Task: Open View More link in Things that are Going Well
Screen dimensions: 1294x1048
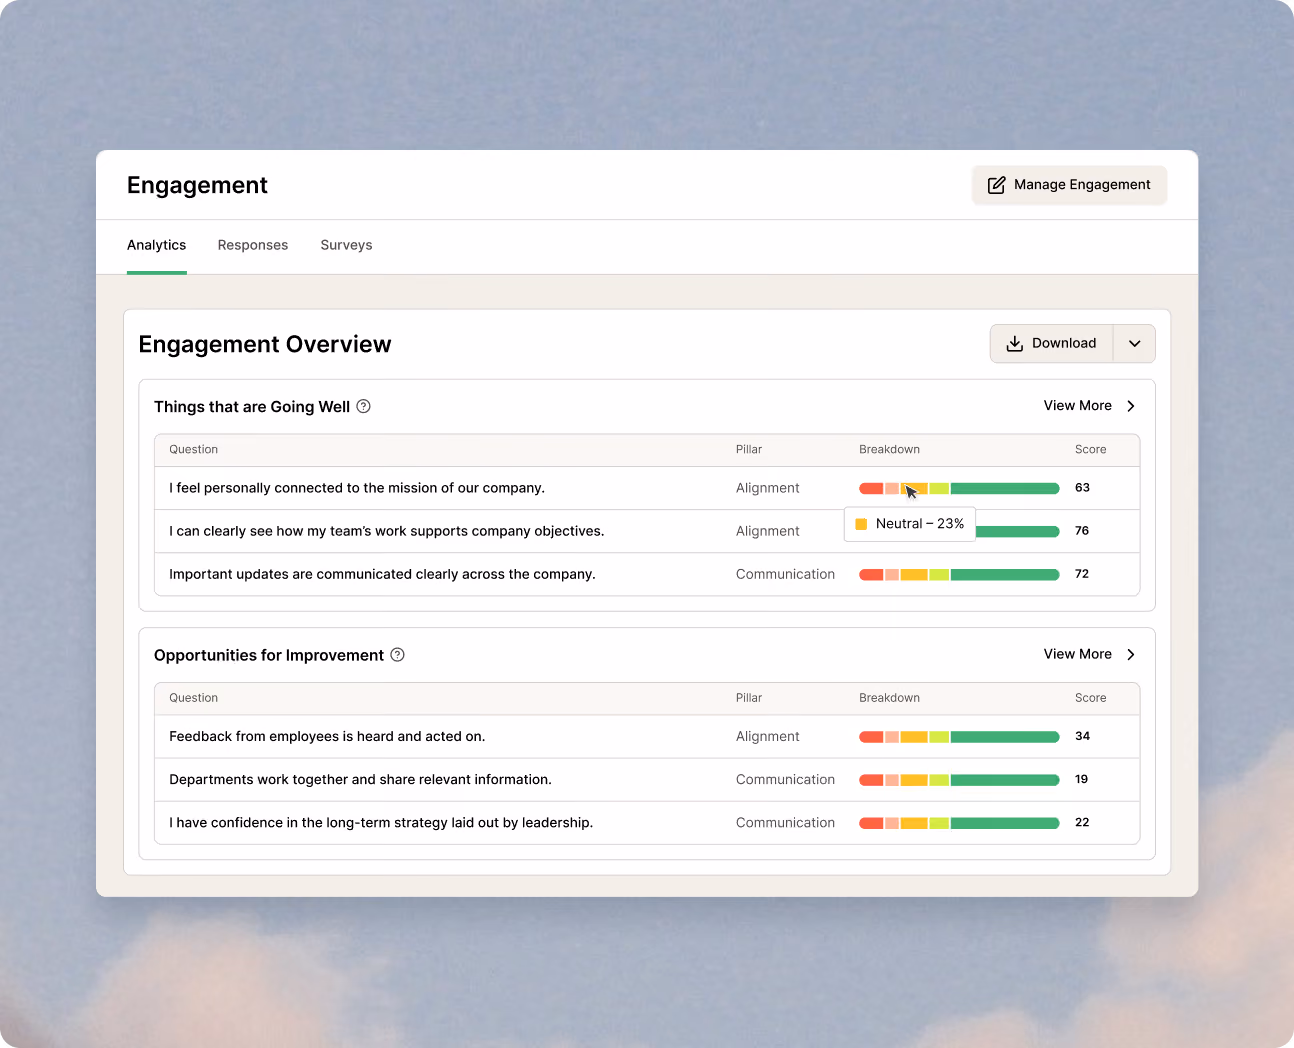Action: point(1078,406)
